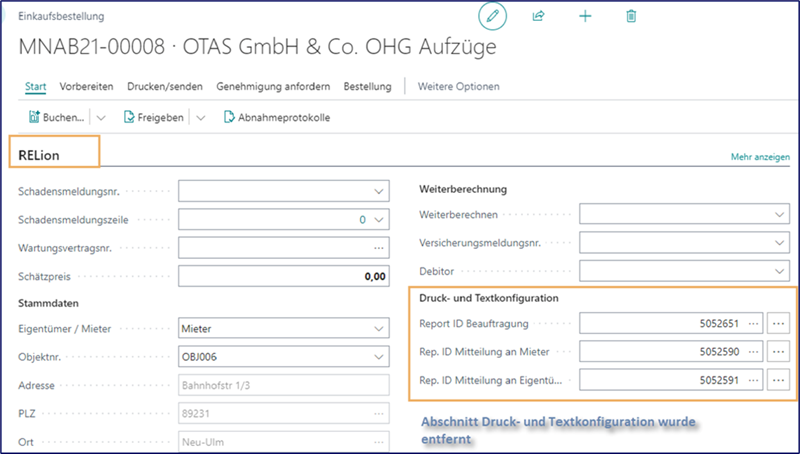800x454 pixels.
Task: Open the Bestellung tab
Action: pos(367,86)
